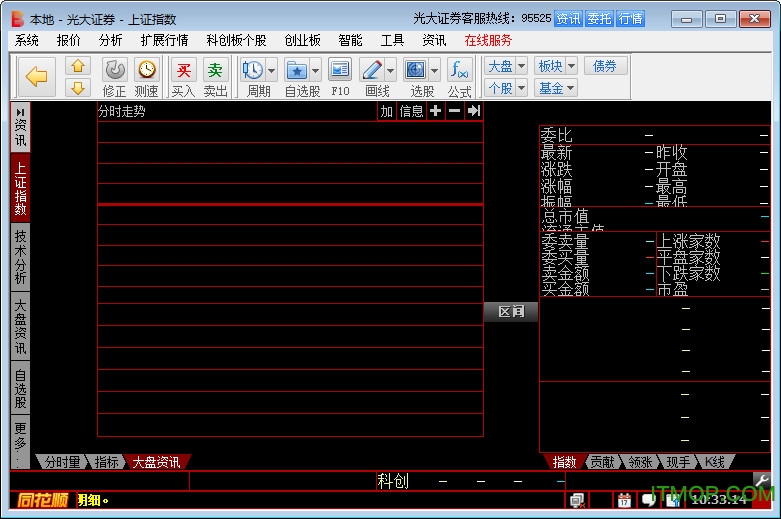This screenshot has width=781, height=519.
Task: Click the 测速 speed test clock icon
Action: (147, 70)
